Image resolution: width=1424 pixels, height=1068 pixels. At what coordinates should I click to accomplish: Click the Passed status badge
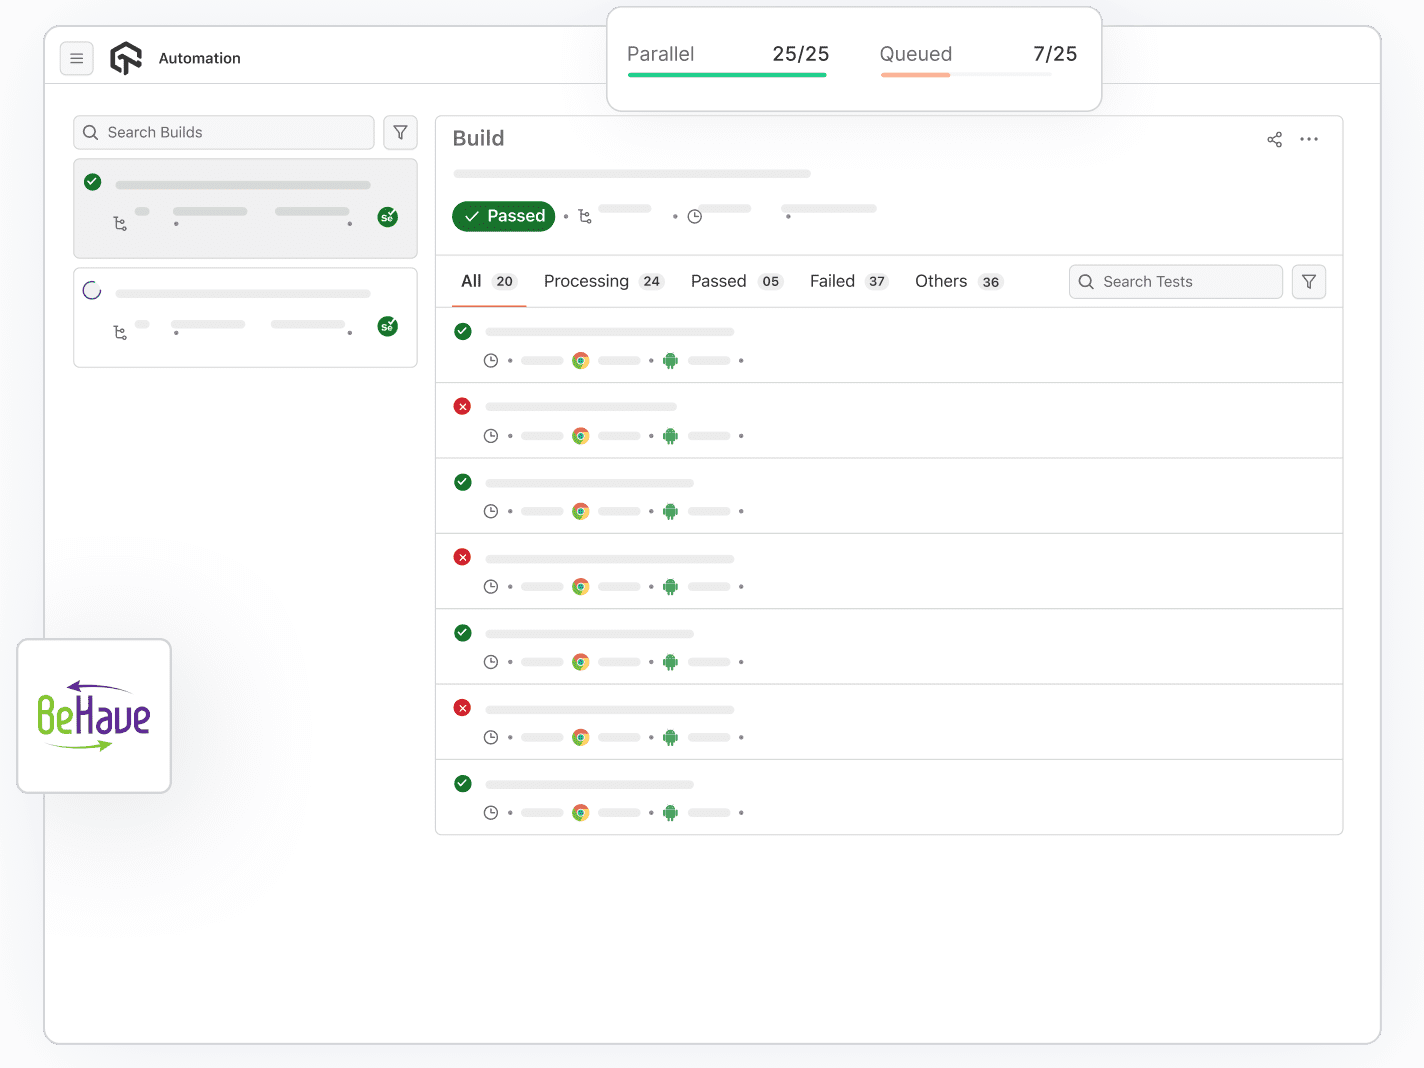click(x=503, y=216)
